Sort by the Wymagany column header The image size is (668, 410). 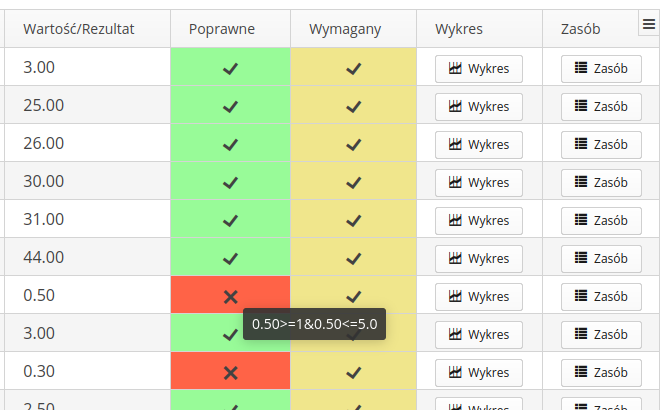coord(345,30)
